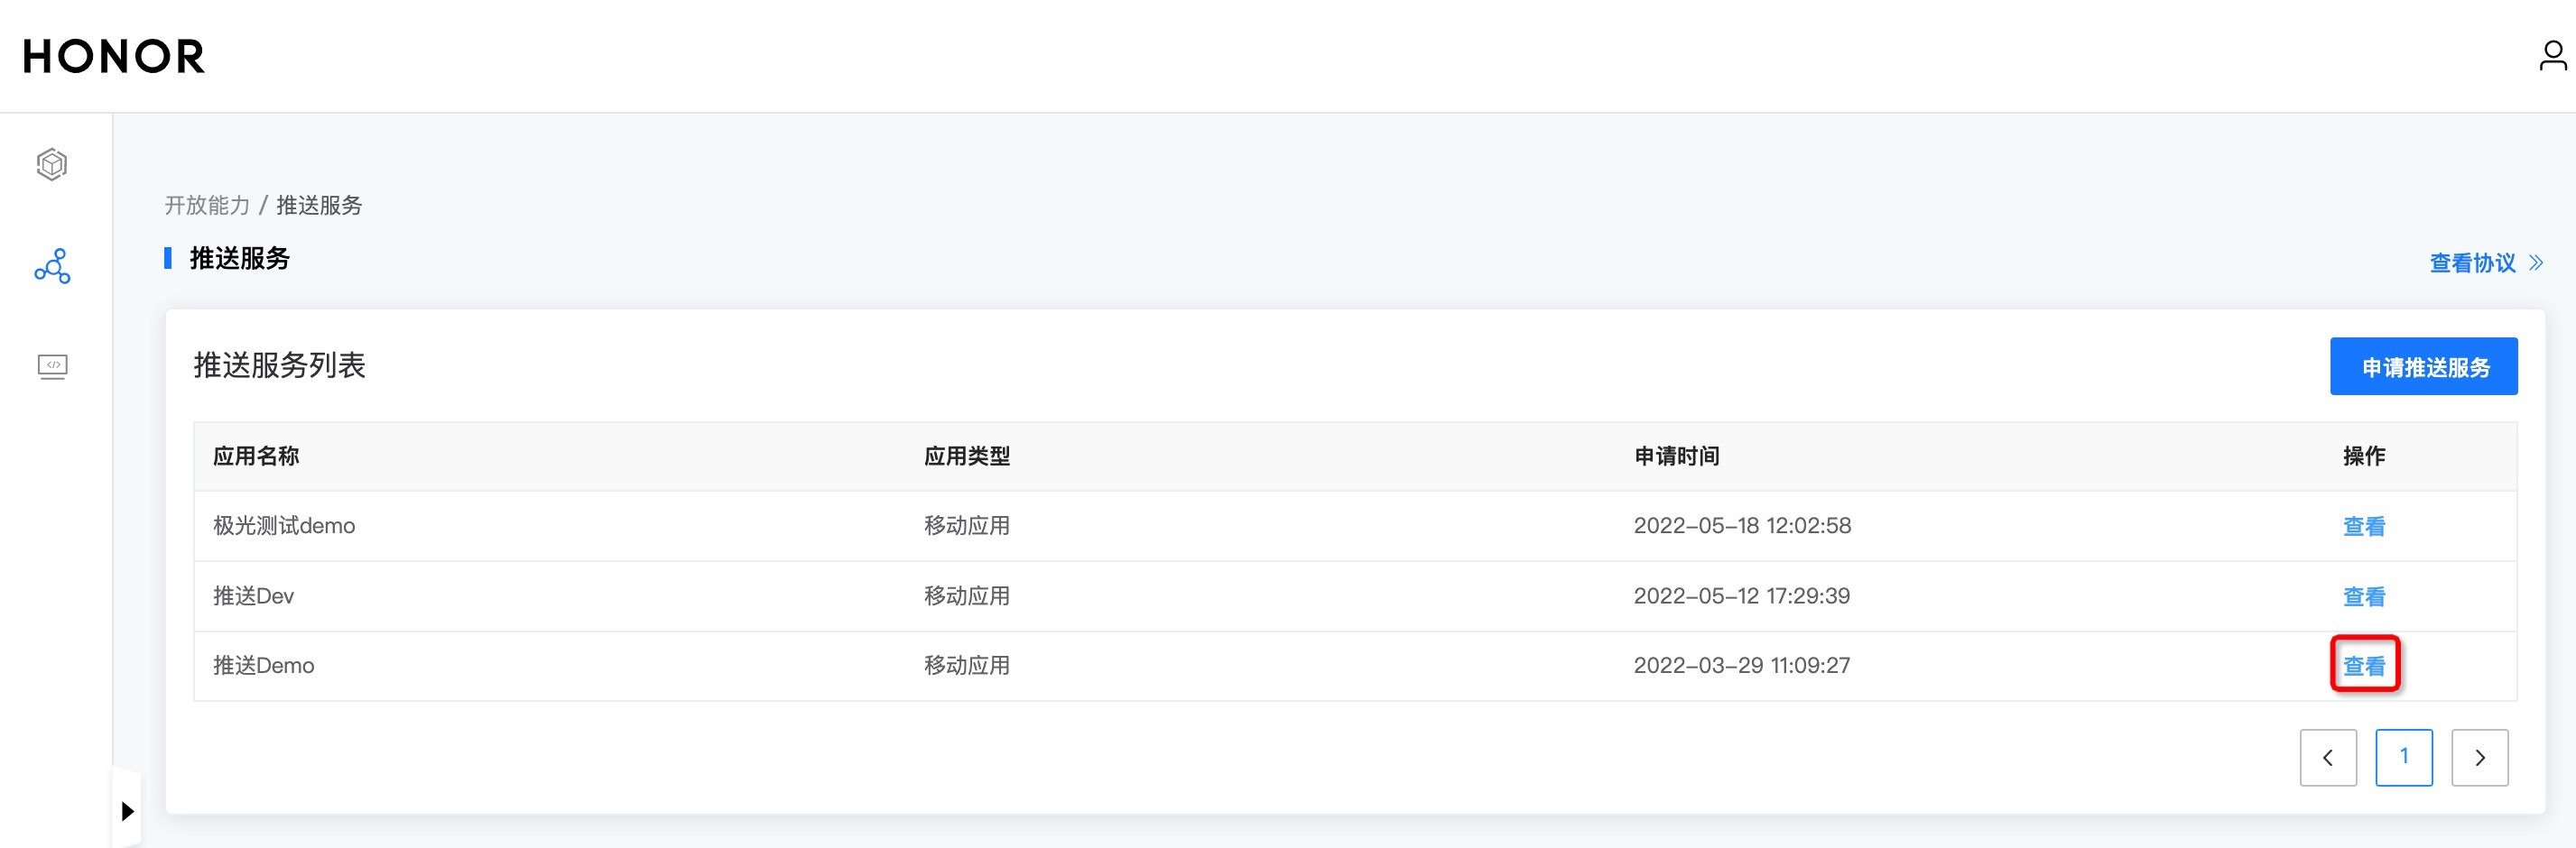View details for 极光测试demo

pyautogui.click(x=2364, y=526)
